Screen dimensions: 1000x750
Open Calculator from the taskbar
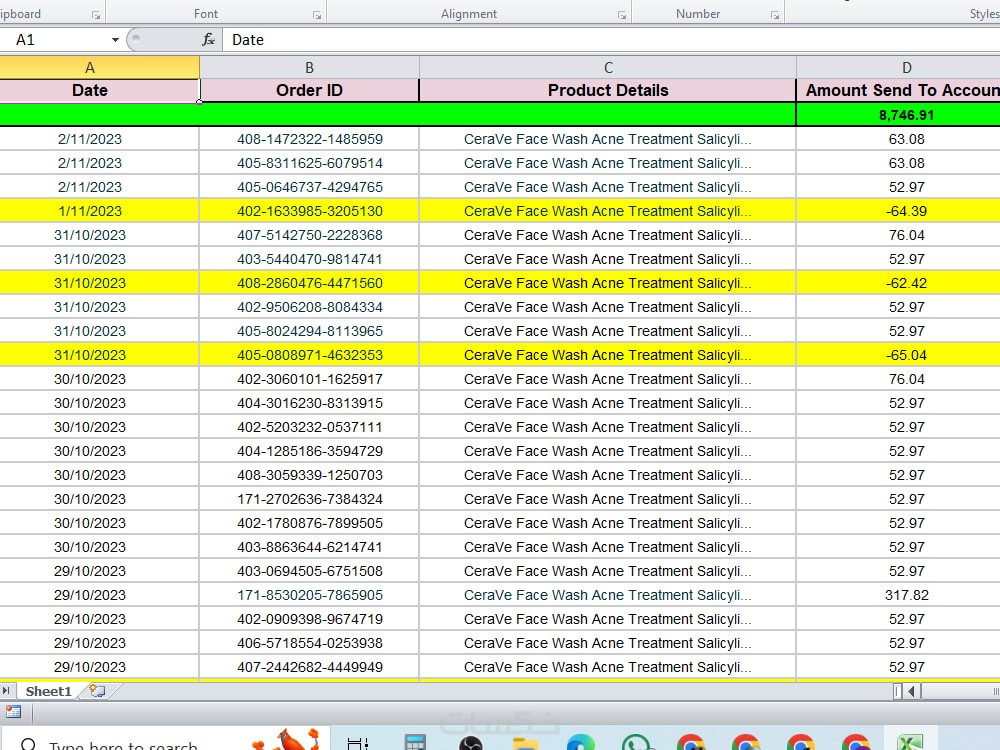pos(415,742)
